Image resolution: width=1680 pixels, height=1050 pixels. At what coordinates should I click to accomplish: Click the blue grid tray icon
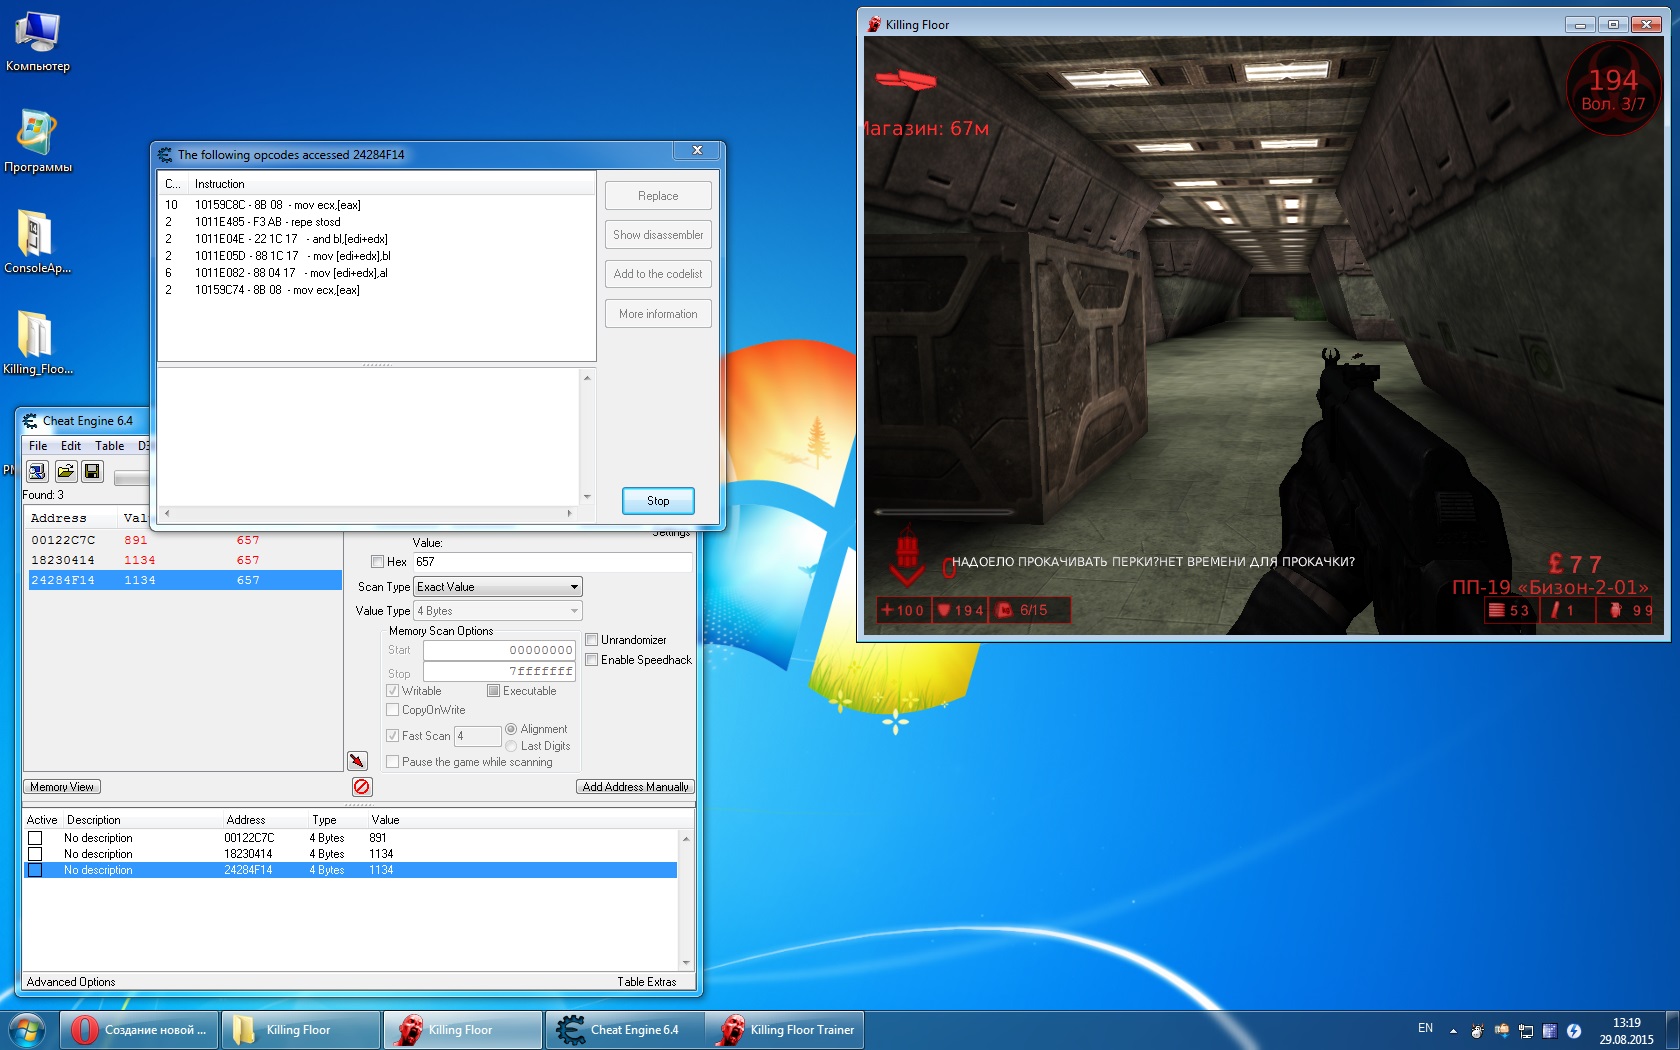coord(1550,1030)
